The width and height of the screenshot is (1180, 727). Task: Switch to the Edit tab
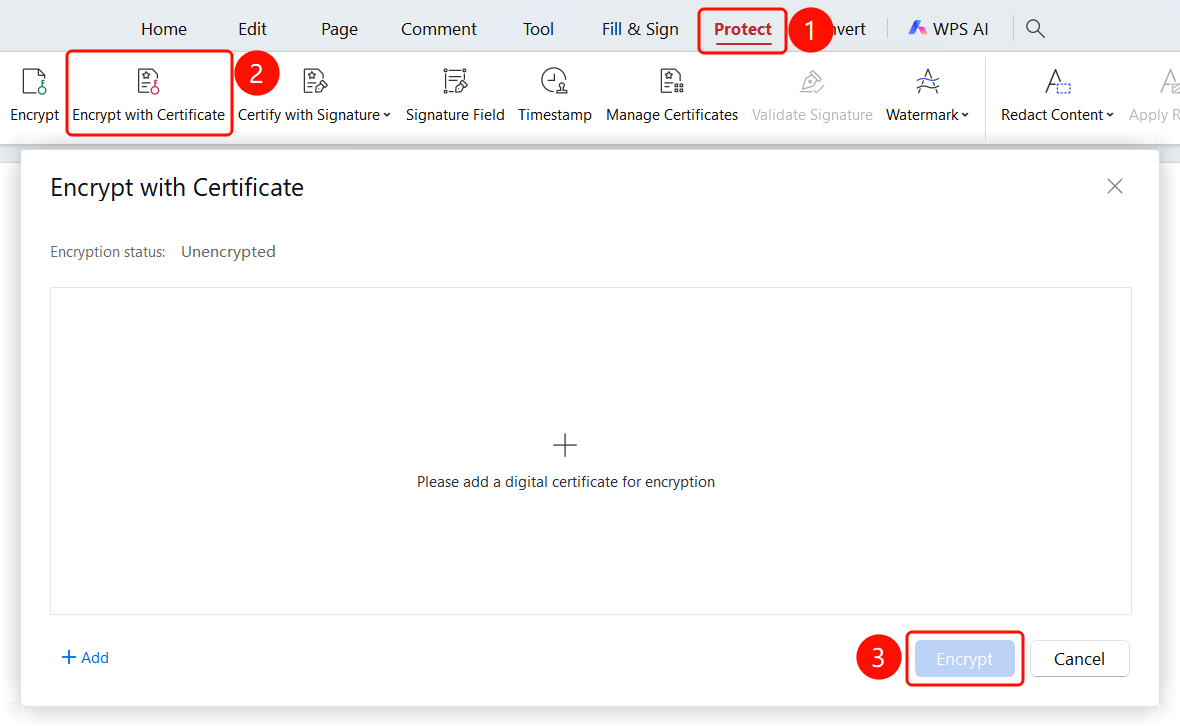coord(252,29)
